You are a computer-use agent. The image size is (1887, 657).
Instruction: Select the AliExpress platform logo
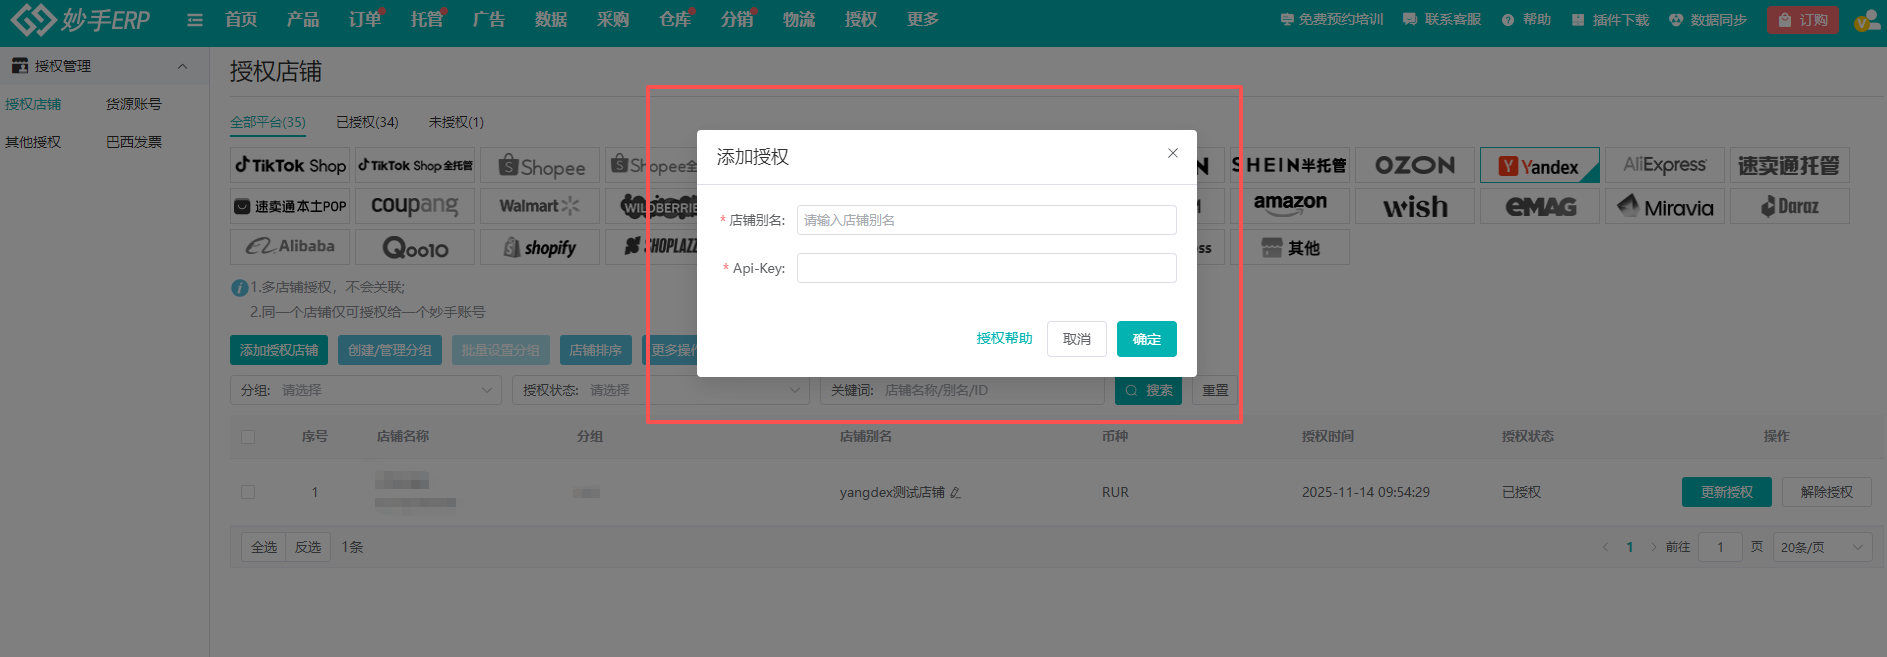click(1665, 165)
